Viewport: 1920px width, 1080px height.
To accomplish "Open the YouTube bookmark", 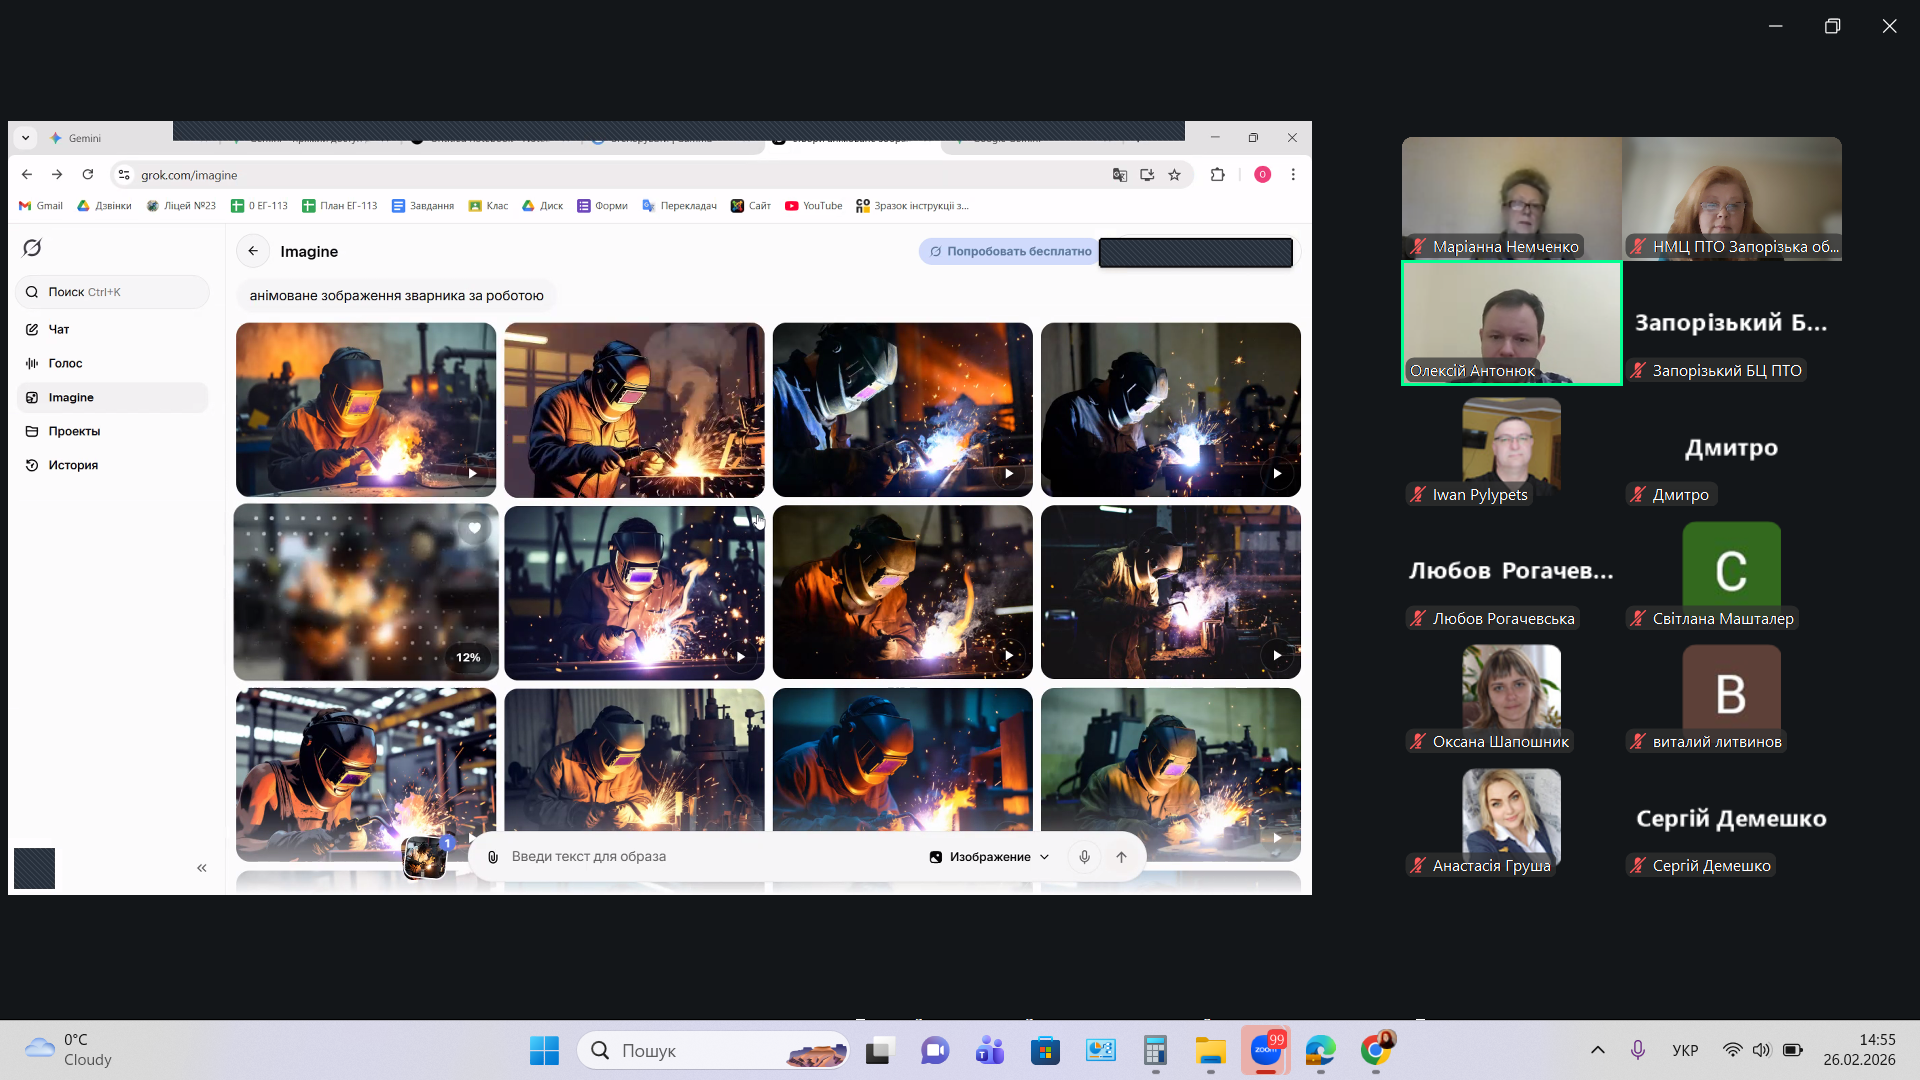I will coord(813,206).
